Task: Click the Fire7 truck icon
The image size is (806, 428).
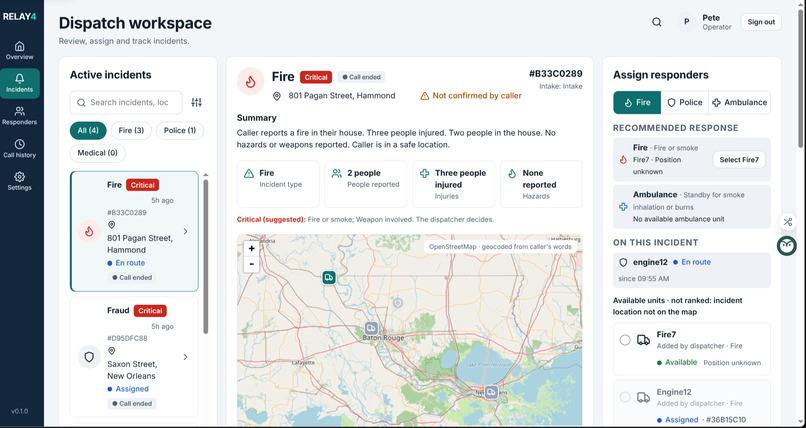Action: click(x=643, y=340)
